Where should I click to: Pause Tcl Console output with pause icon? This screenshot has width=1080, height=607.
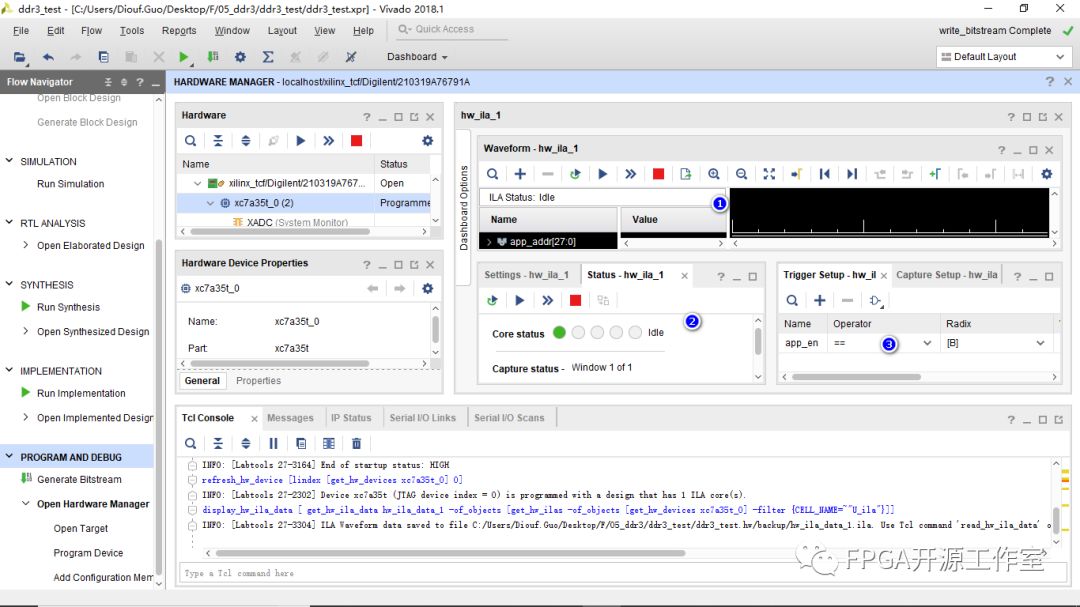(x=273, y=443)
